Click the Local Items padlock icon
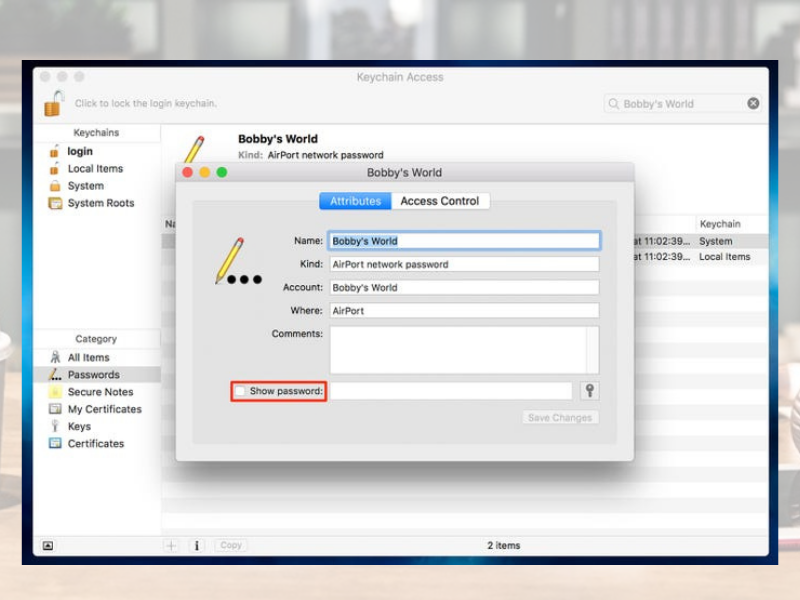The image size is (800, 600). [54, 168]
